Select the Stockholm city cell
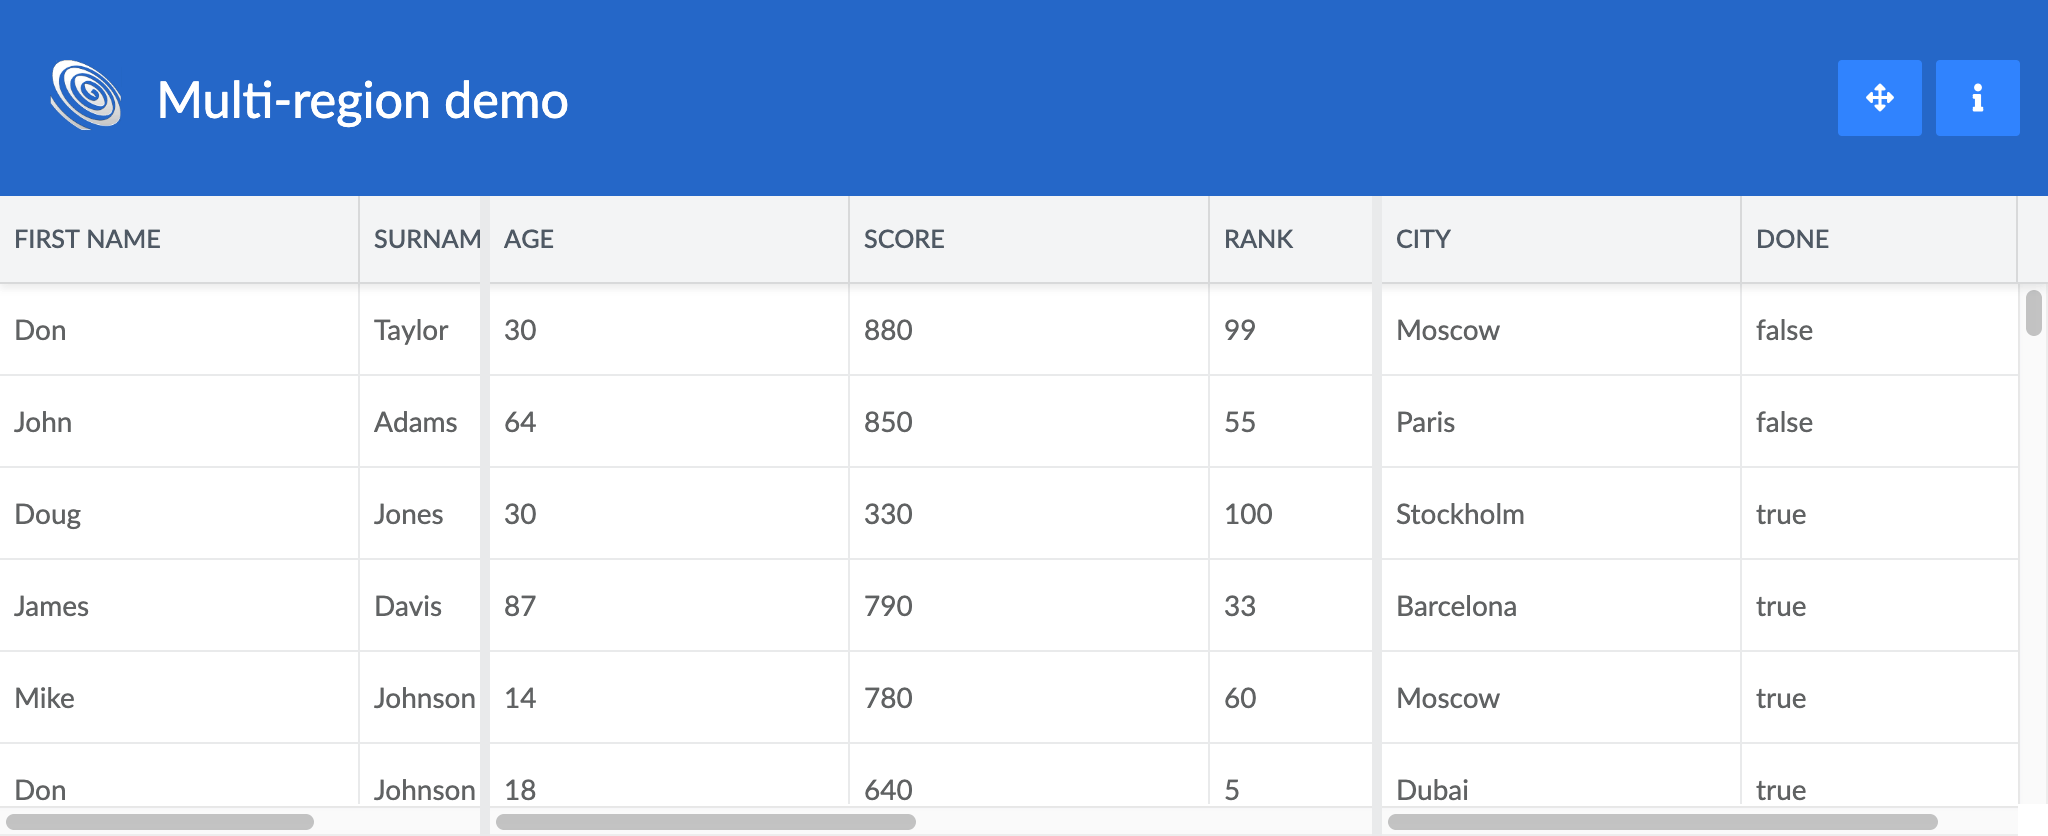2048x836 pixels. pyautogui.click(x=1460, y=514)
